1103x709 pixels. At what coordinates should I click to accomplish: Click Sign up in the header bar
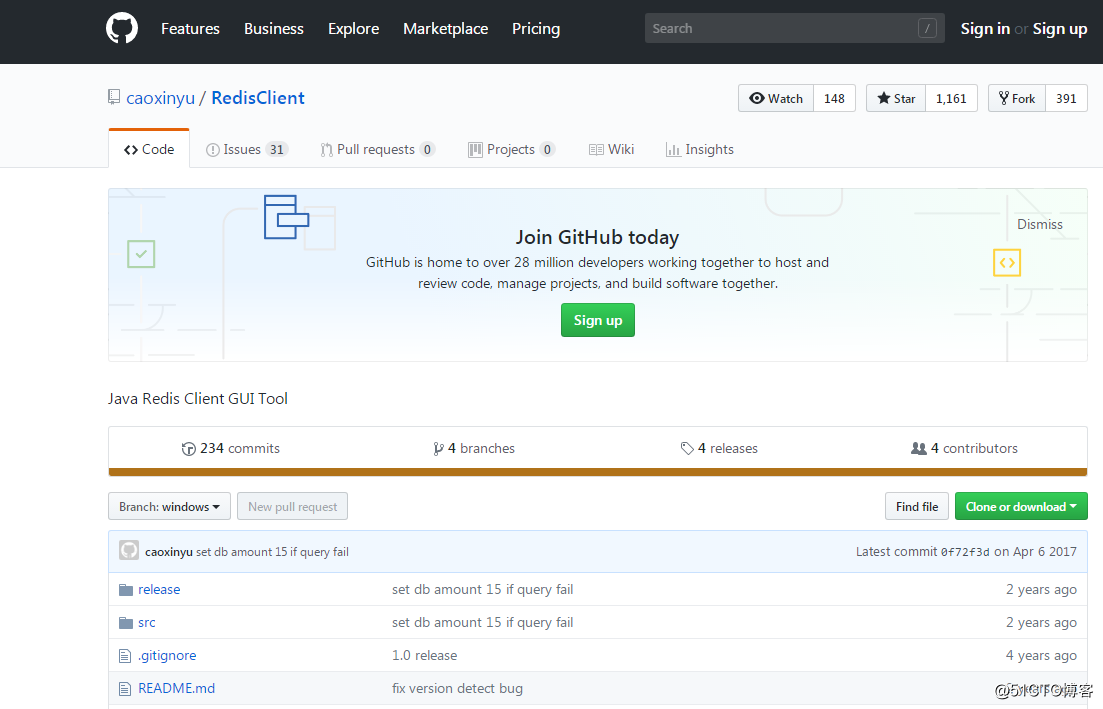(1060, 29)
